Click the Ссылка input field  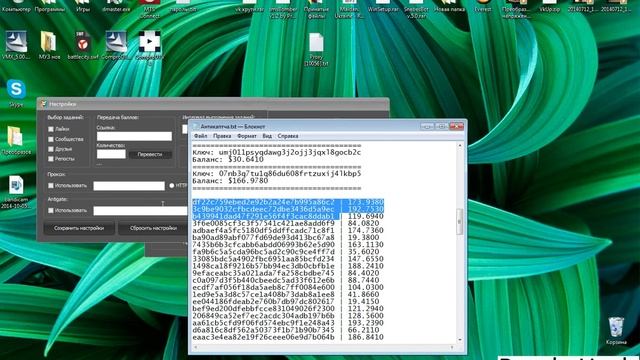[x=134, y=136]
